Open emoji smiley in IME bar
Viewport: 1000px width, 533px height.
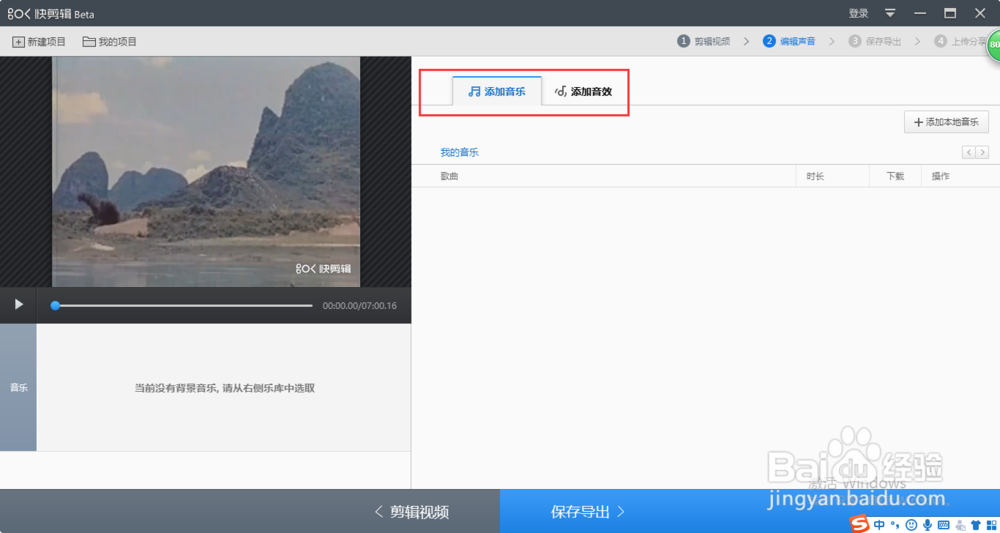(x=911, y=525)
